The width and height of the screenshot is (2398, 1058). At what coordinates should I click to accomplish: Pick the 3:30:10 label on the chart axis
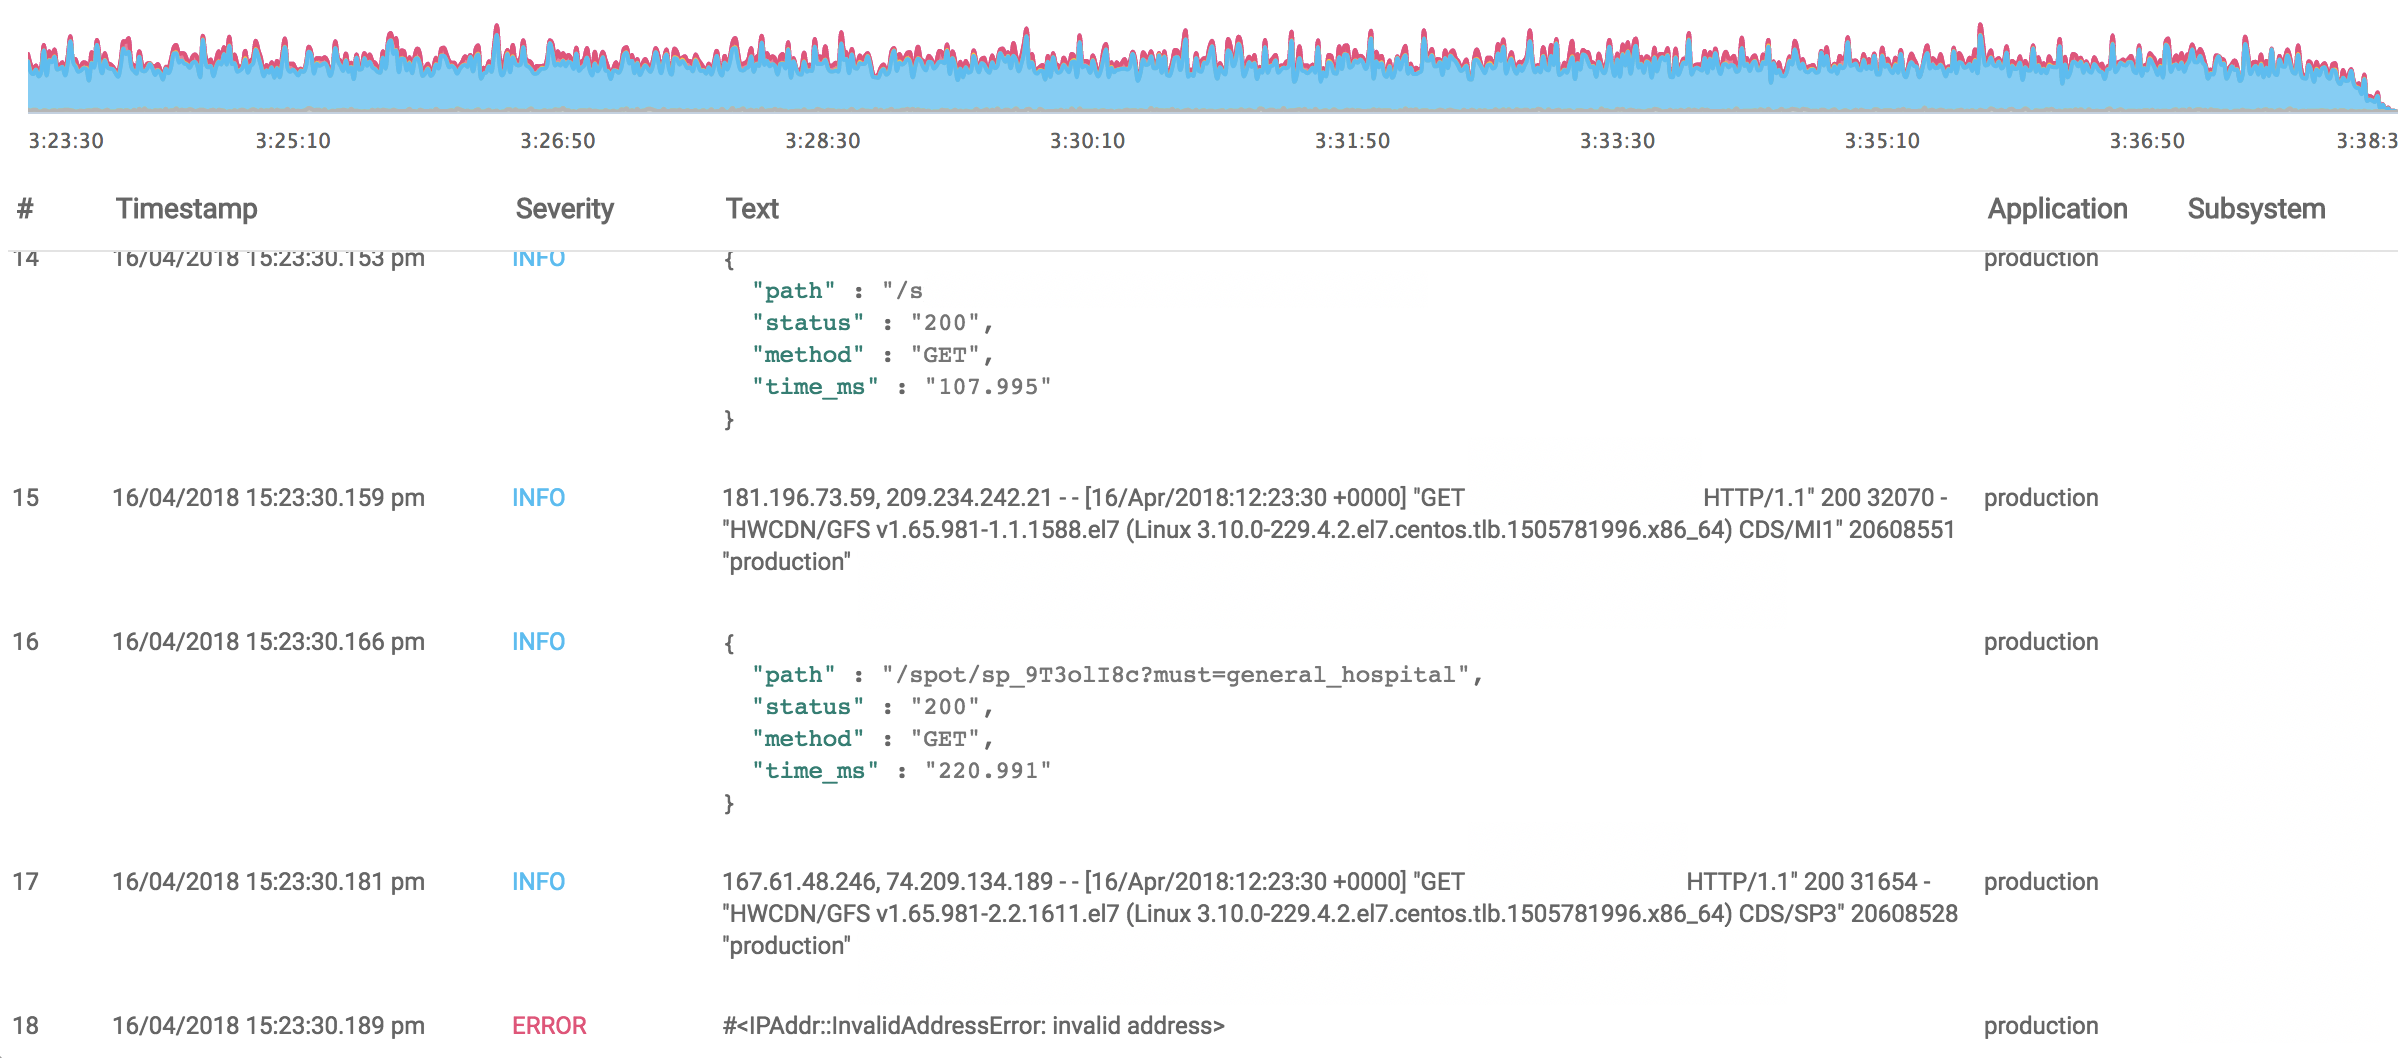click(x=1087, y=141)
